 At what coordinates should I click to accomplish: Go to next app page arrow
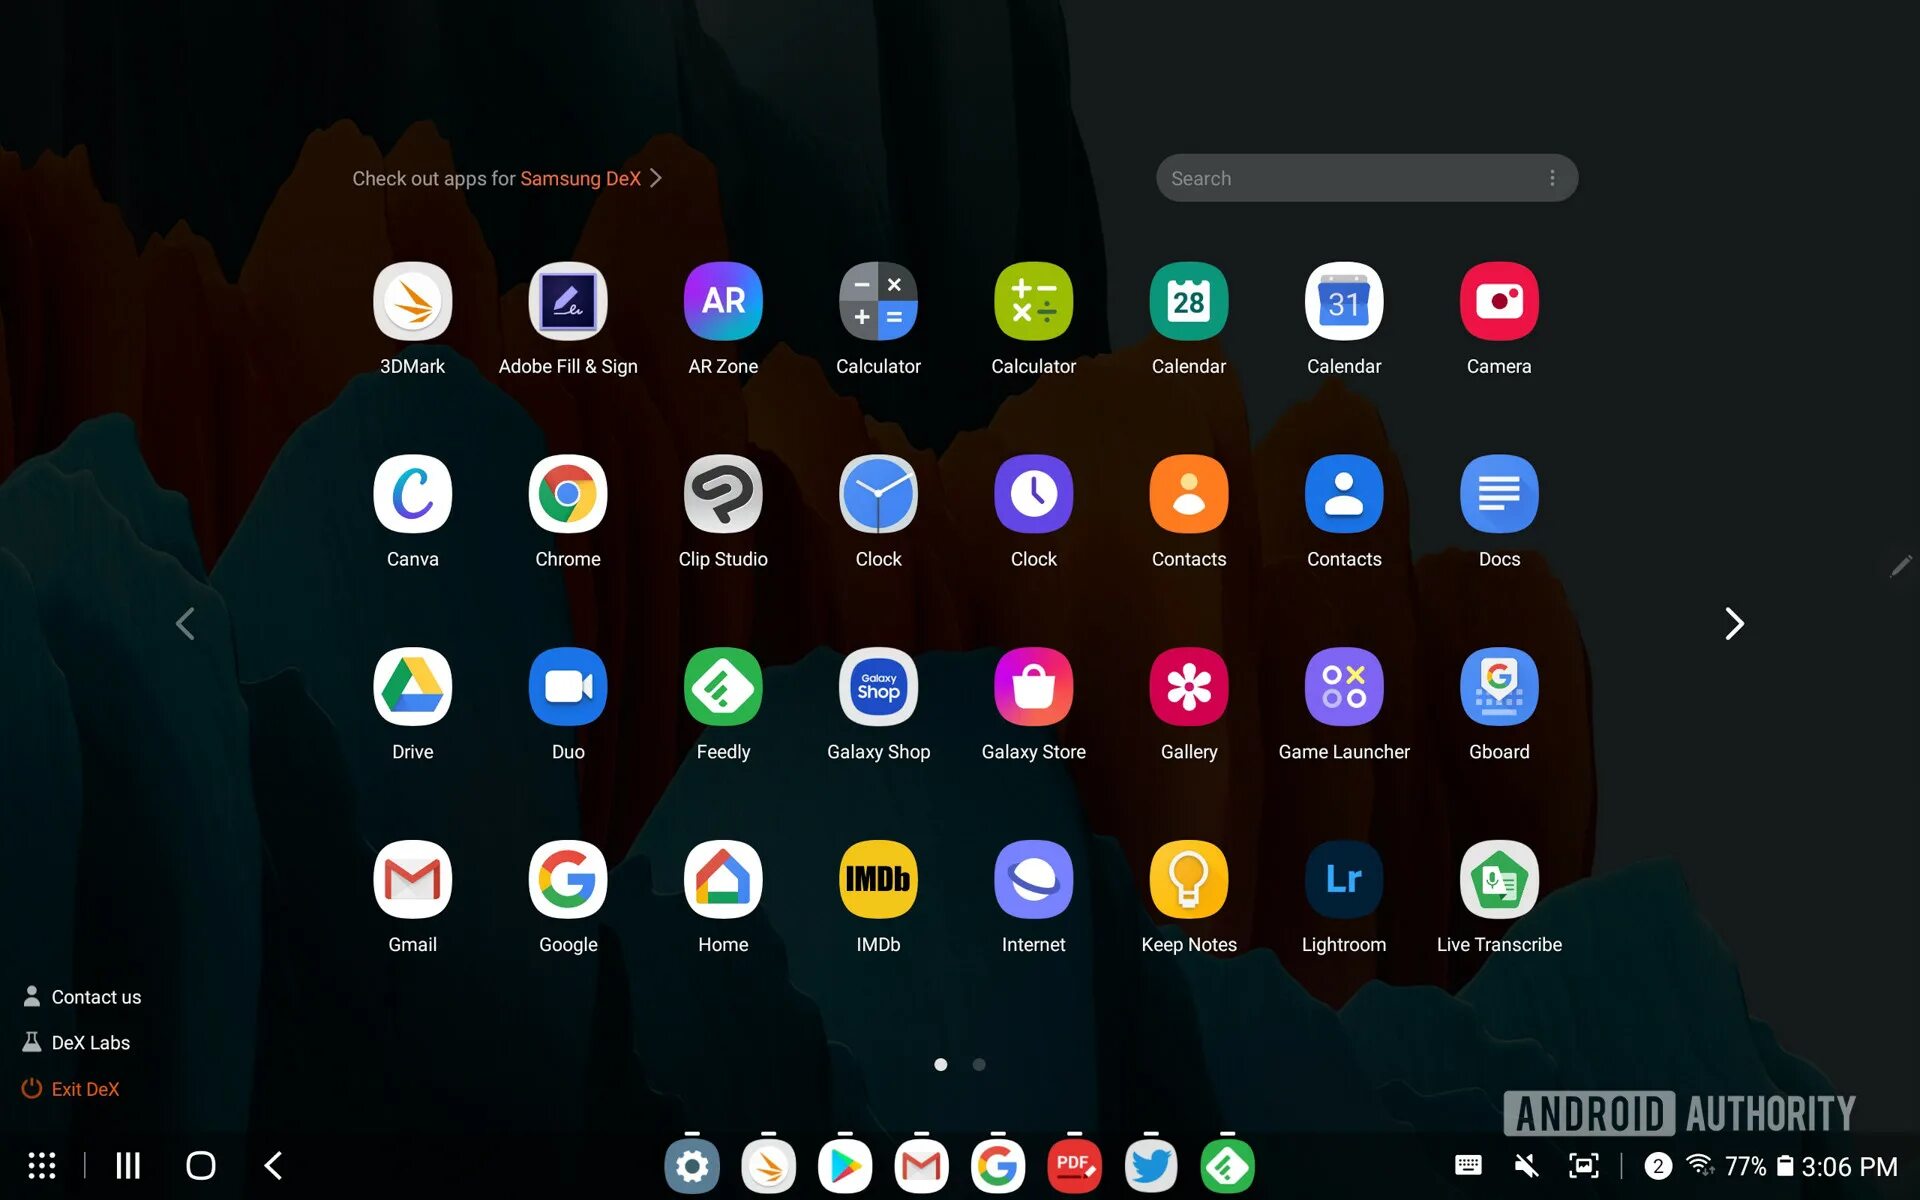click(1734, 624)
